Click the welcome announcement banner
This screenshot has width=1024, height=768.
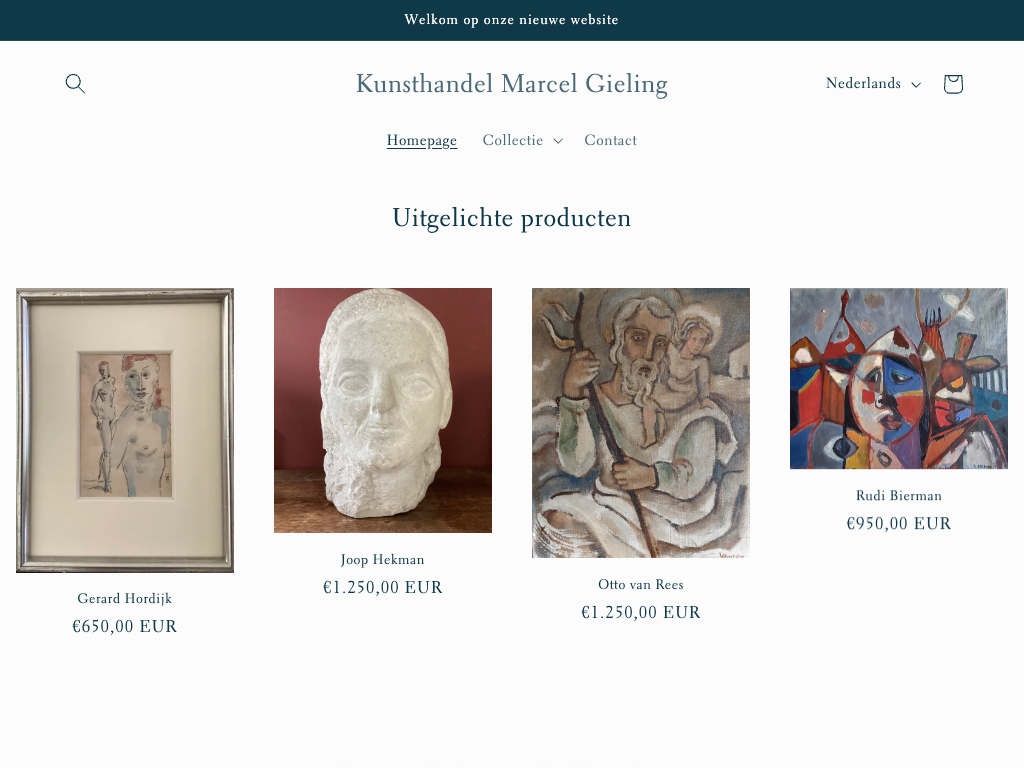point(512,20)
